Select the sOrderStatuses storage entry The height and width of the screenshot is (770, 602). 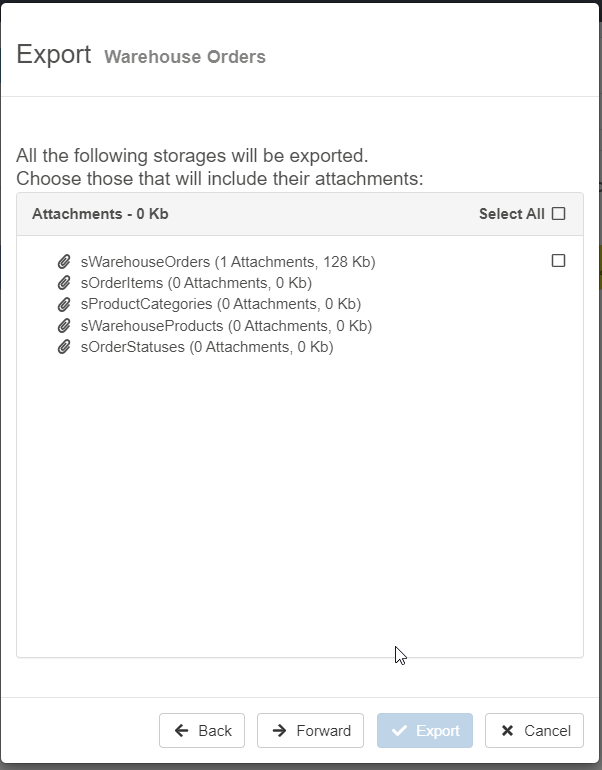point(206,347)
